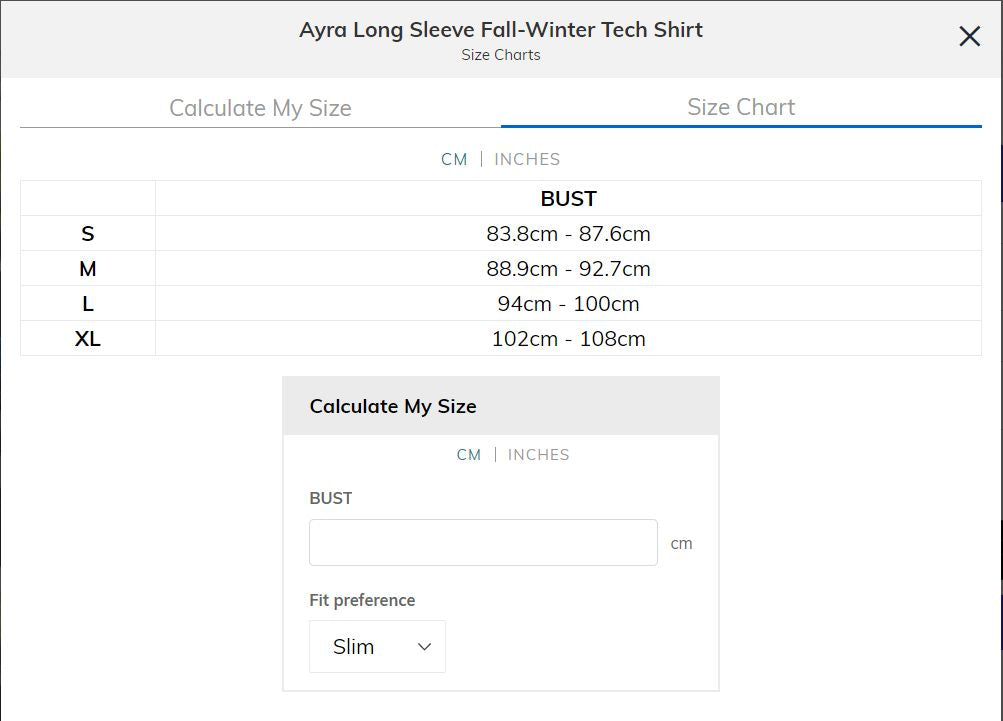Click the BUST measurement input field

483,542
